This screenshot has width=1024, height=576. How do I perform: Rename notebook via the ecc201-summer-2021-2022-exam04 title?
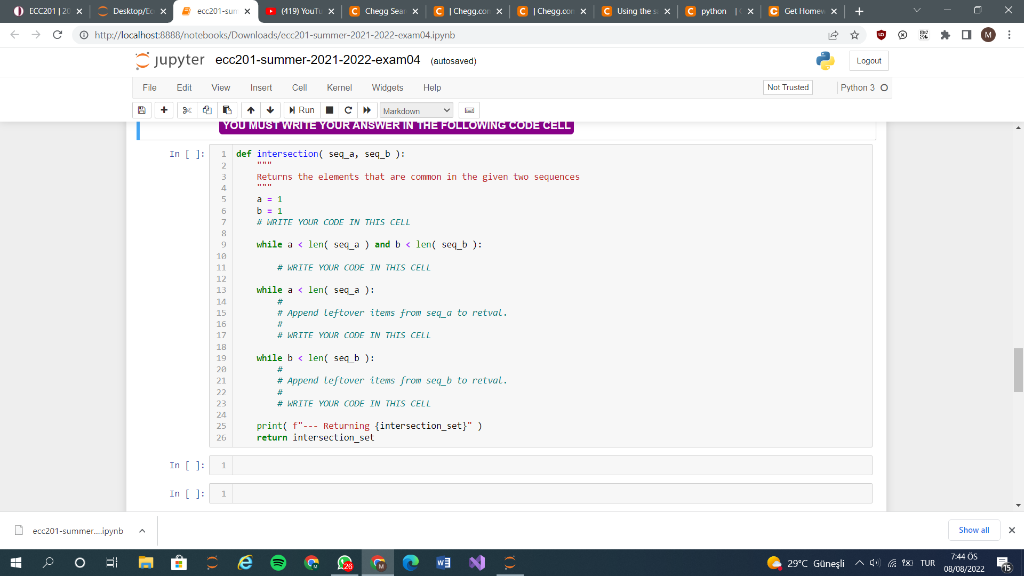[318, 60]
